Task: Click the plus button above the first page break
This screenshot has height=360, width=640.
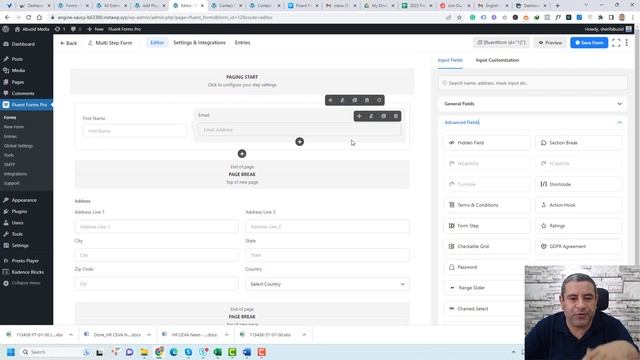Action: tap(242, 153)
